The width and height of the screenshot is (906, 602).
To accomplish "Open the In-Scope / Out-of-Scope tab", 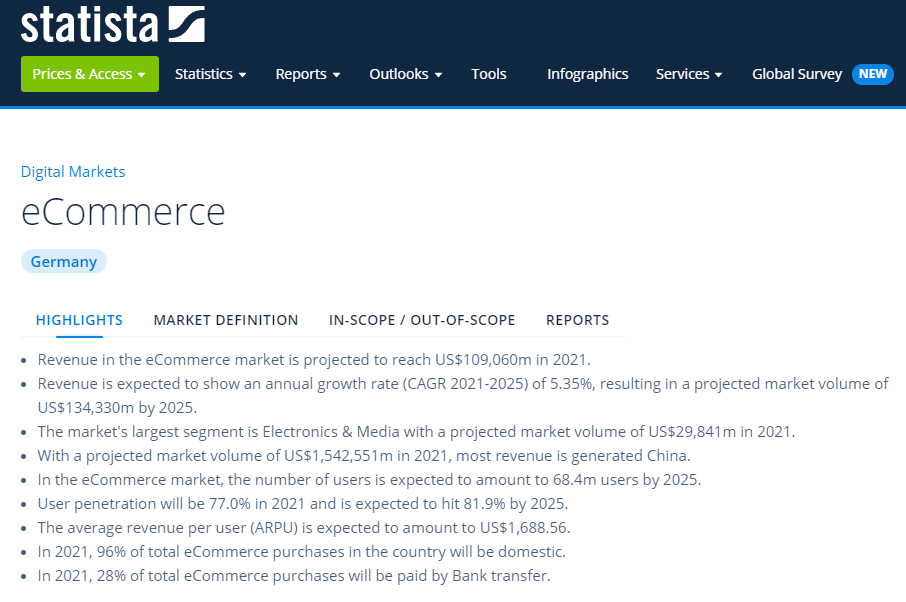I will (x=422, y=320).
